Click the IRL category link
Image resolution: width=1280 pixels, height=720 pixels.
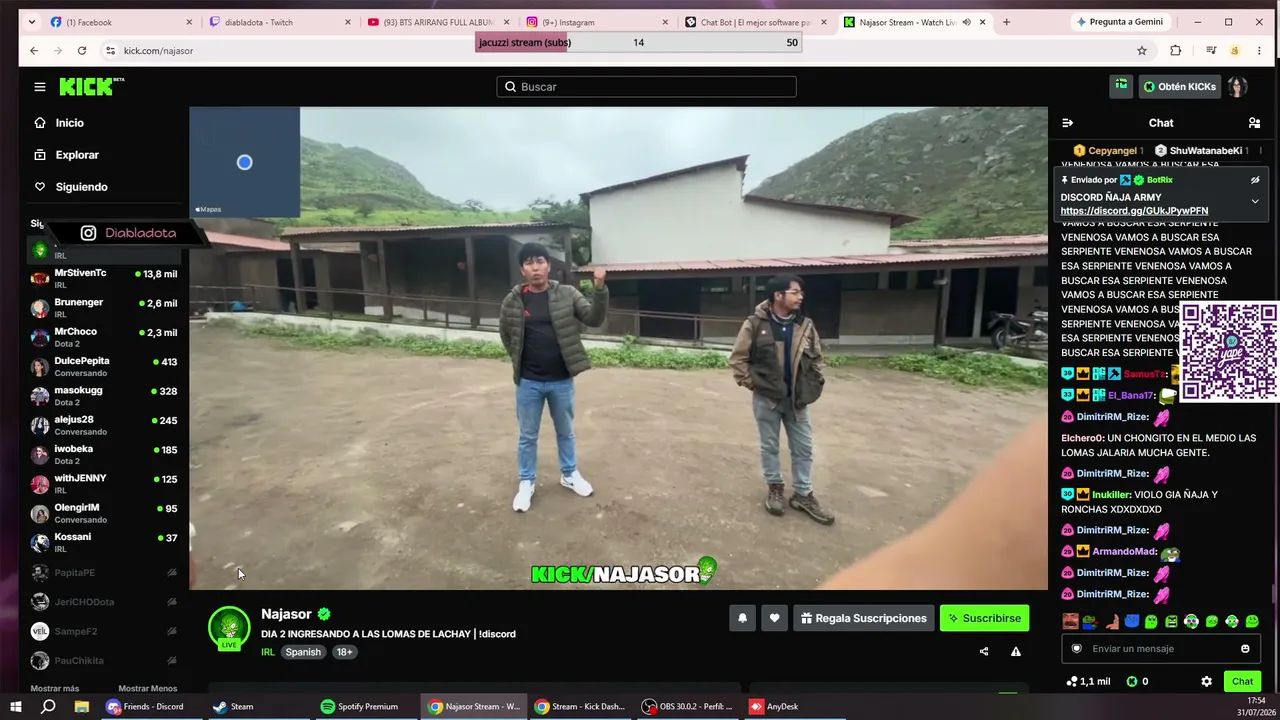268,652
